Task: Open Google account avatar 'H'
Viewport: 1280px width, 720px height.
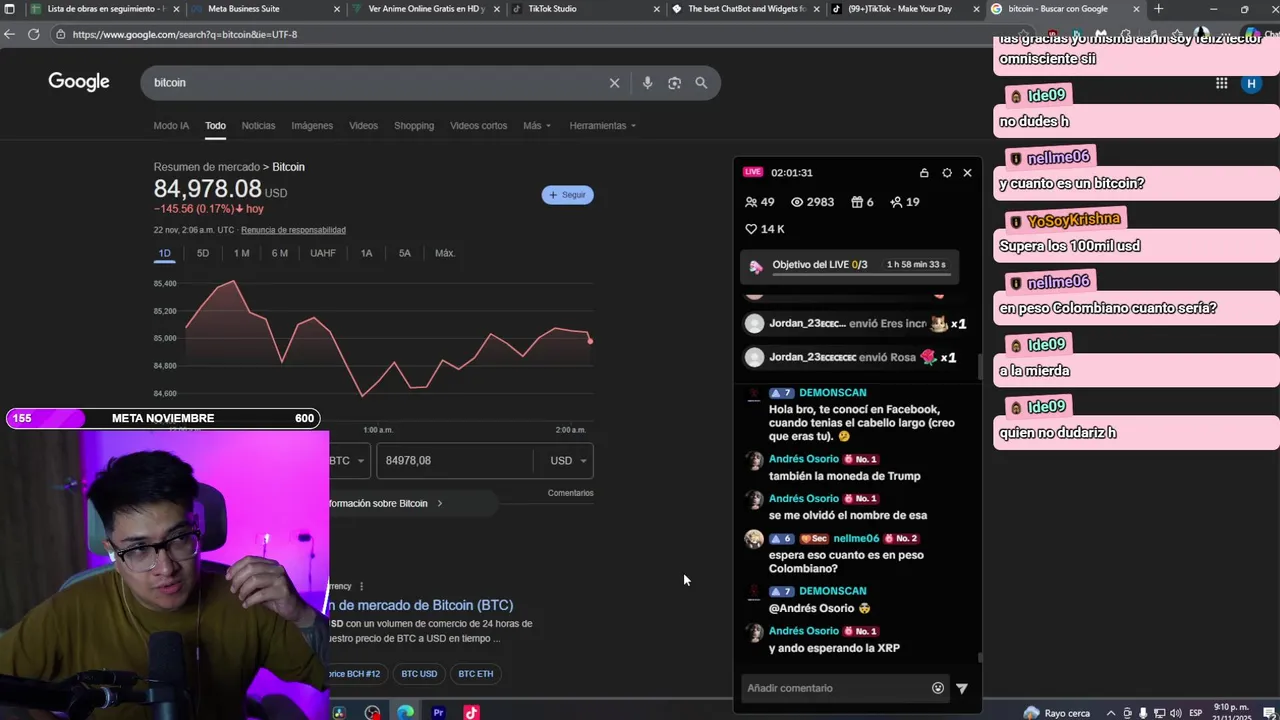Action: click(x=1251, y=84)
